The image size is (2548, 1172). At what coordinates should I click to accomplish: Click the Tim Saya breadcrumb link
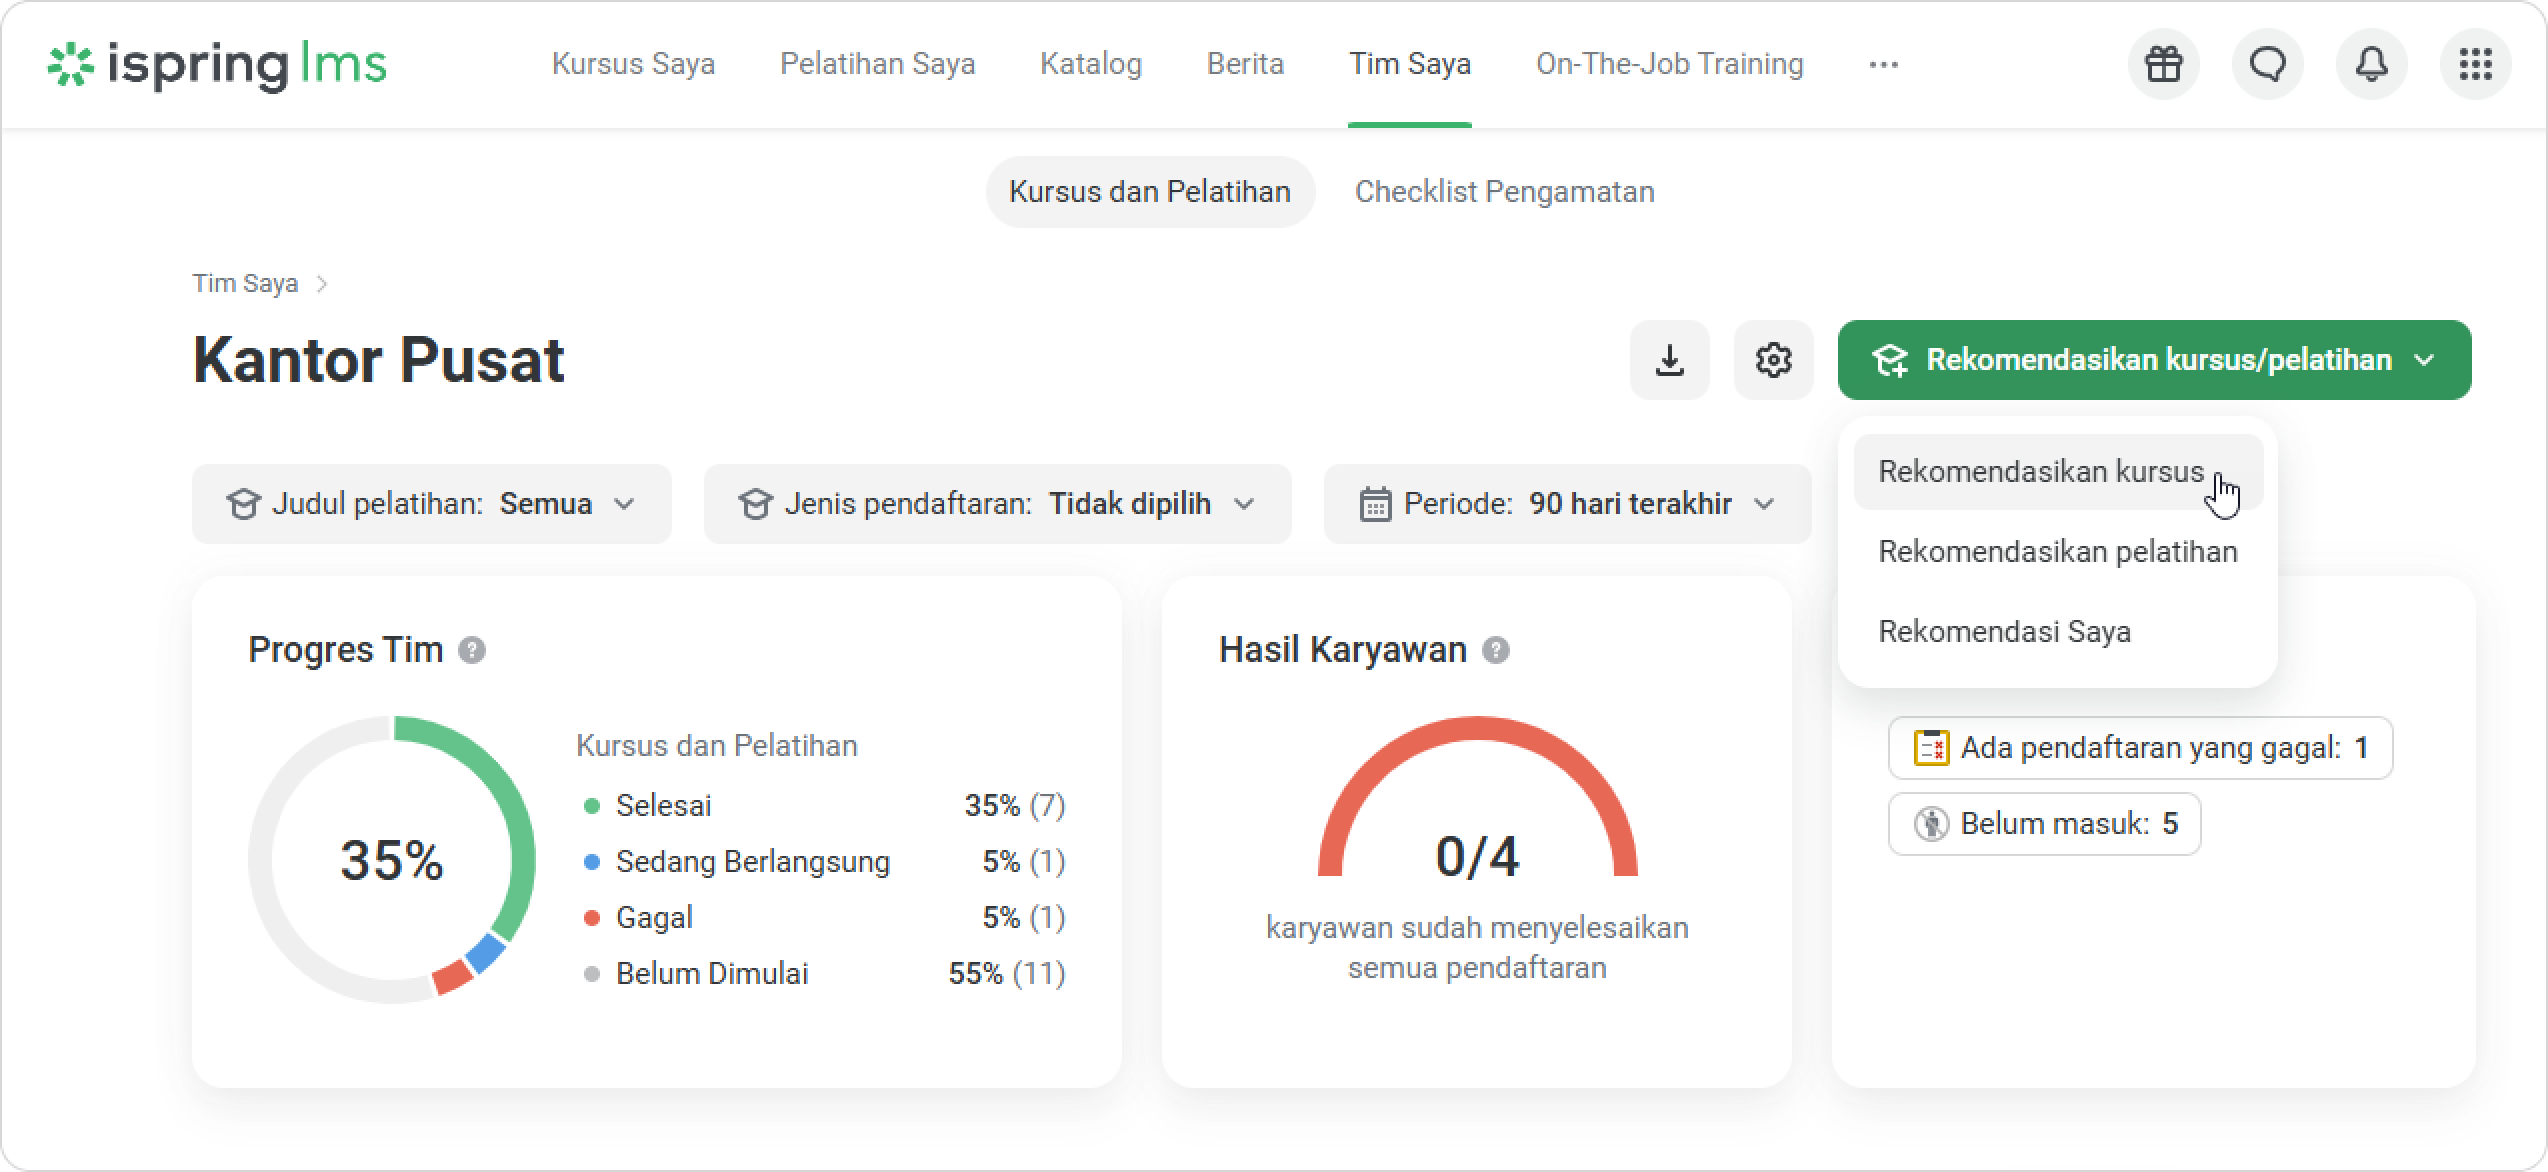click(x=245, y=284)
